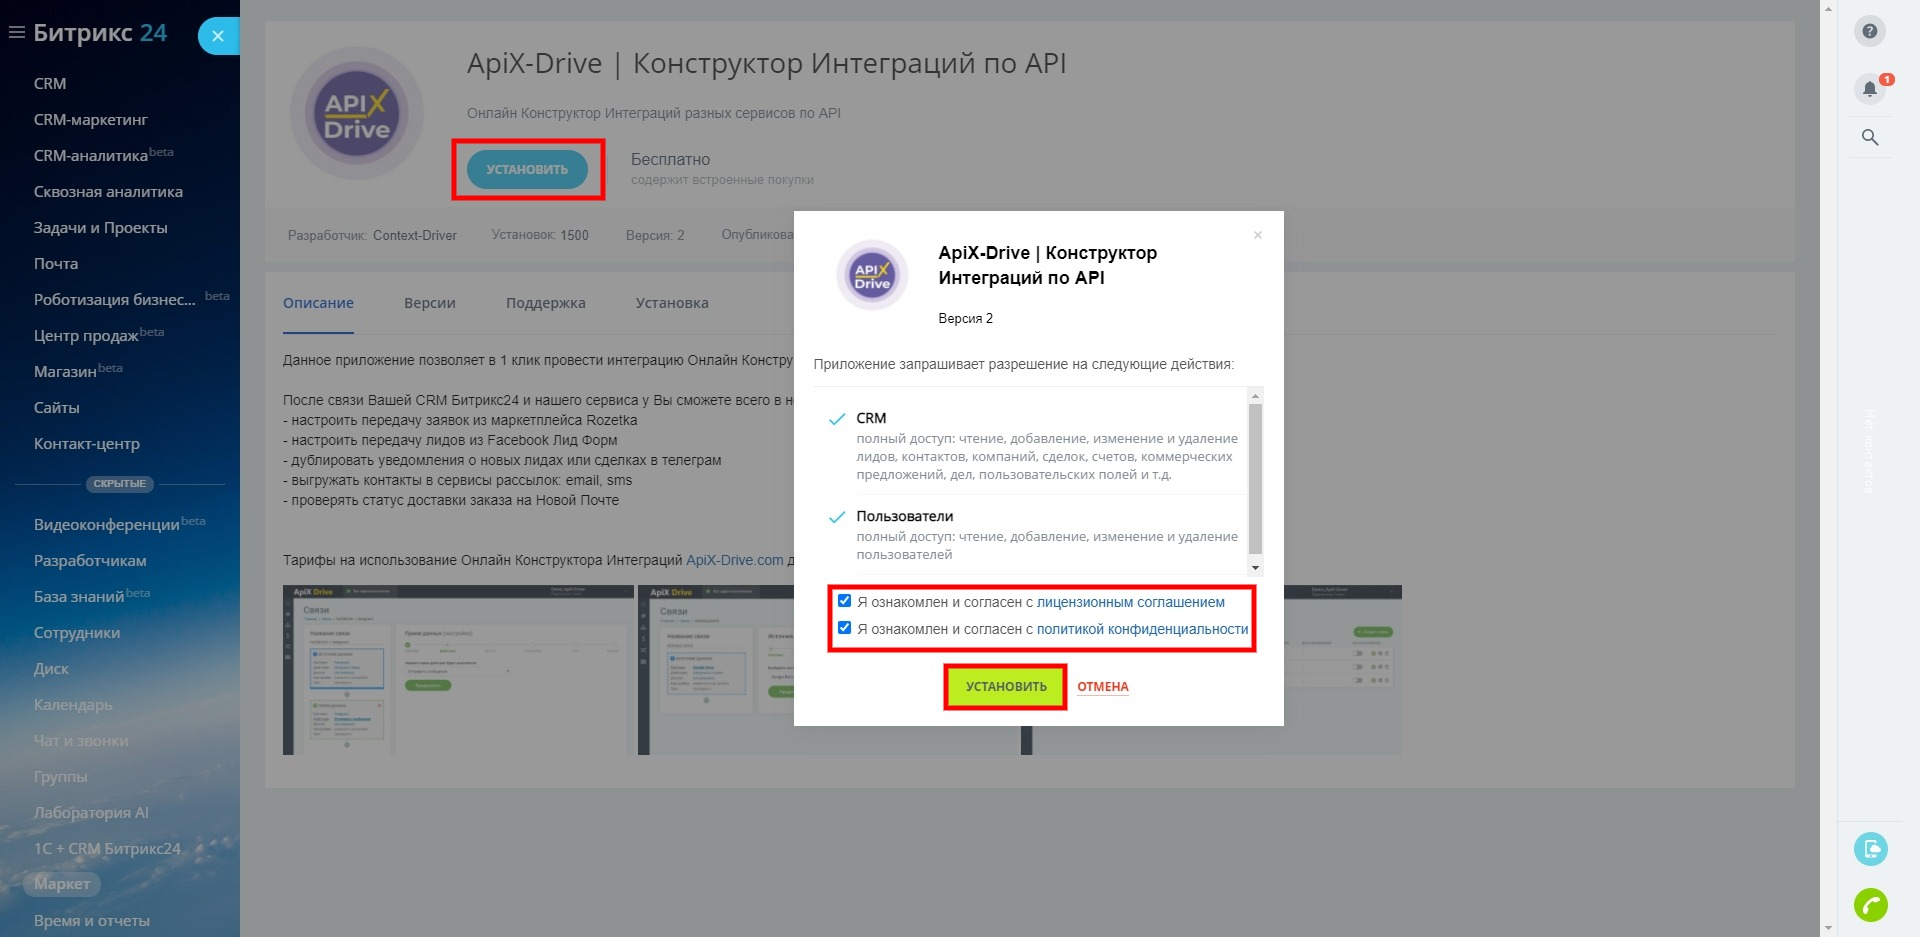1920x937 pixels.
Task: Toggle the license agreement checkbox
Action: [844, 601]
